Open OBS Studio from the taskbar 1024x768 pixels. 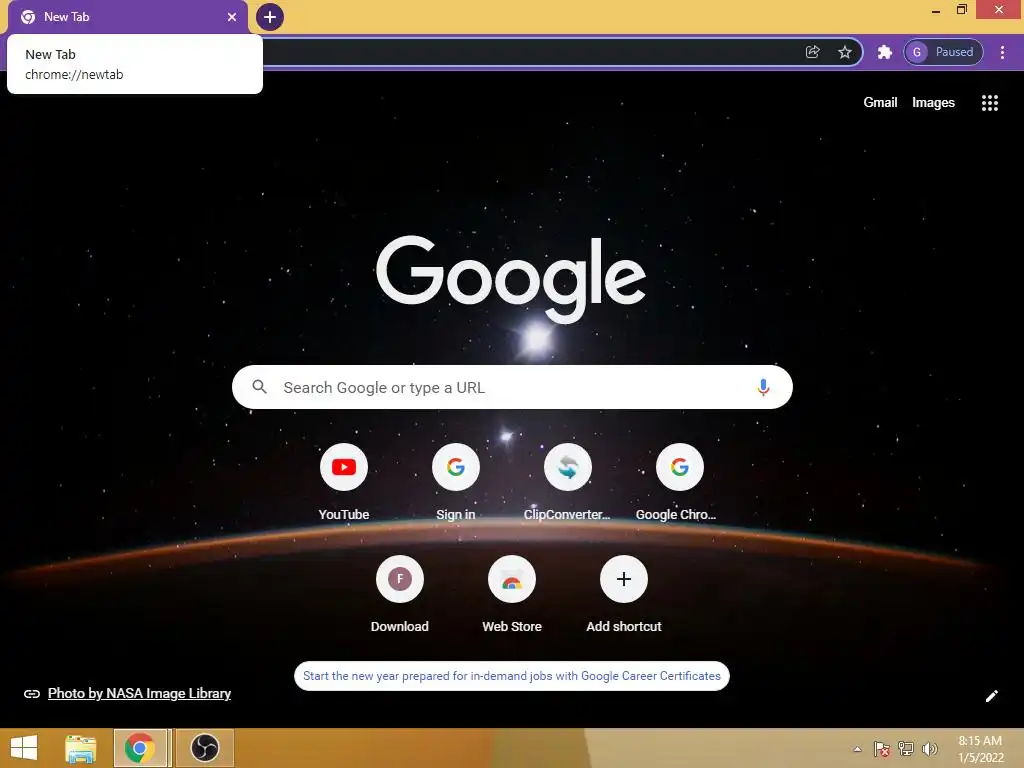(x=204, y=748)
